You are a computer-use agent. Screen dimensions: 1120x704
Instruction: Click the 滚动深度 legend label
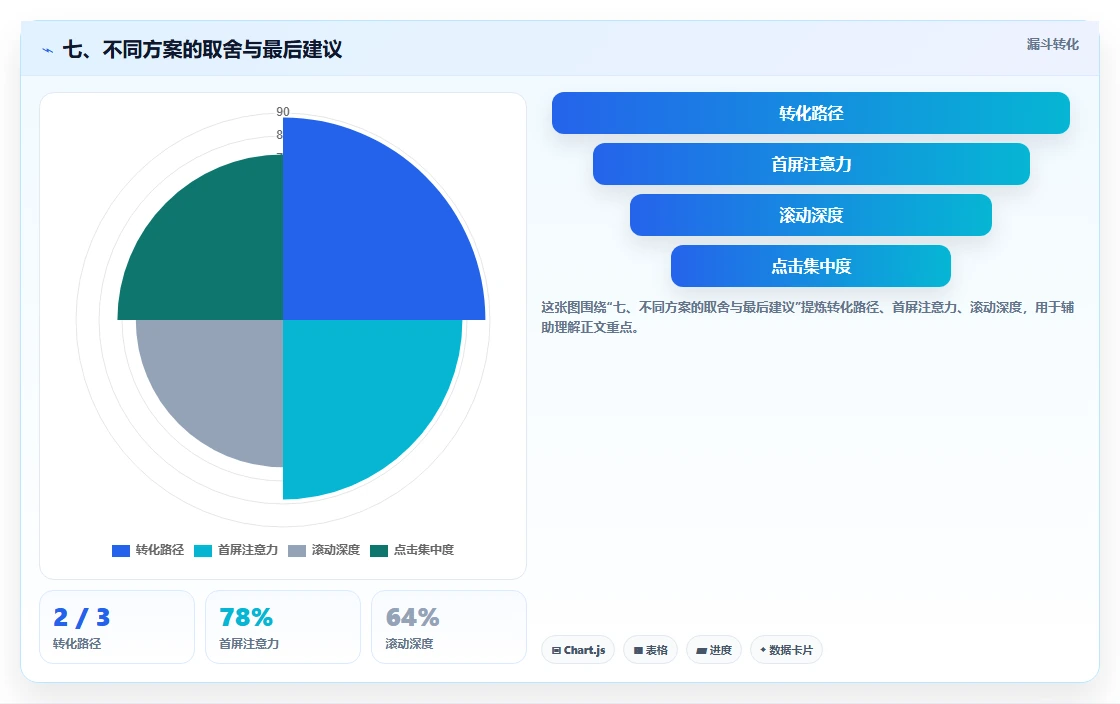[x=336, y=550]
